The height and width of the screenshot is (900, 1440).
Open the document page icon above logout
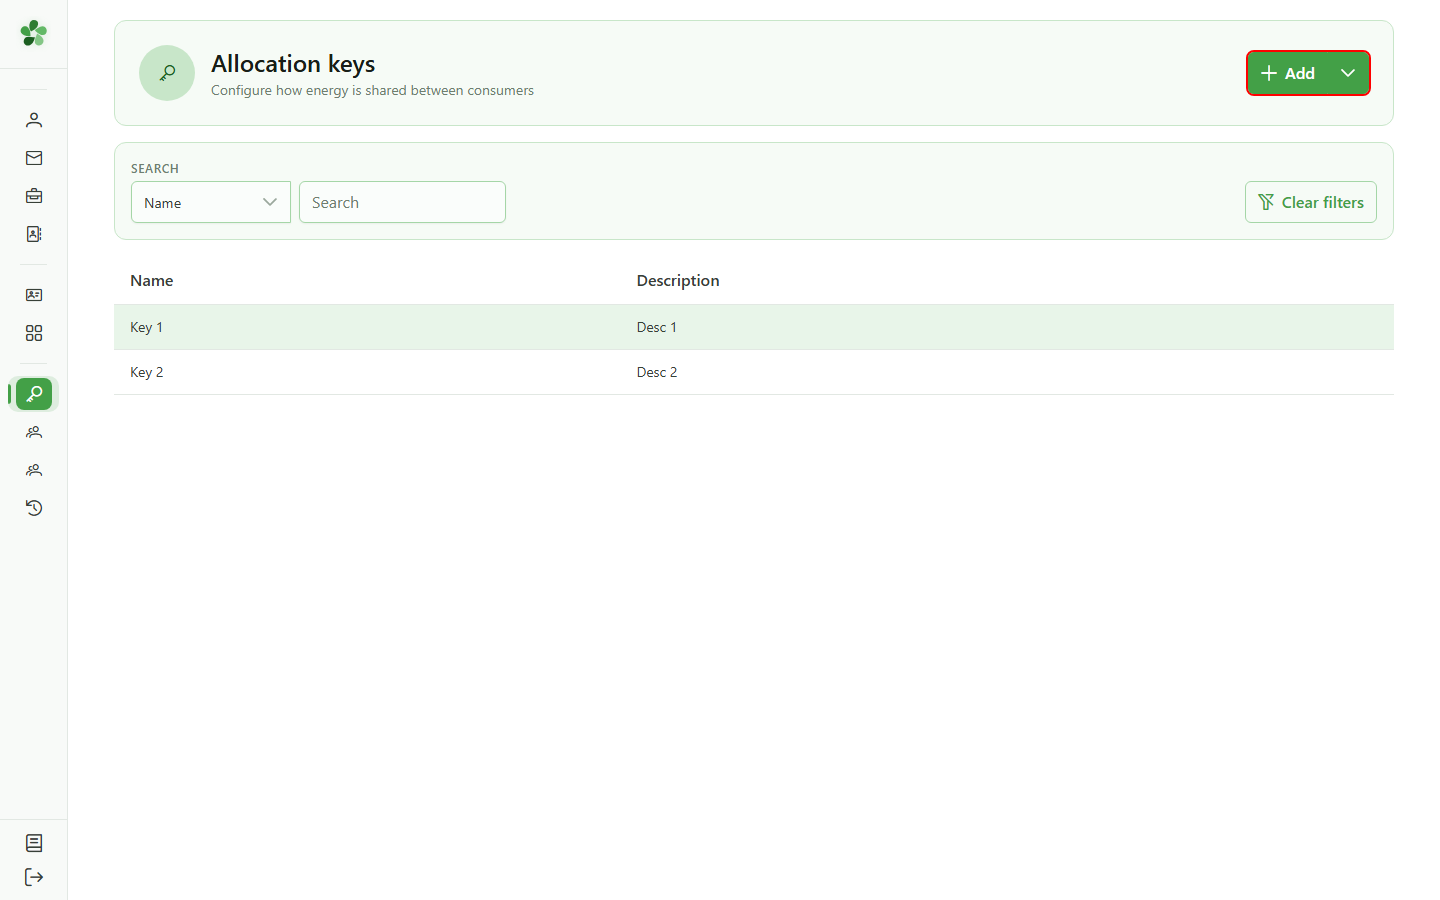click(x=34, y=843)
